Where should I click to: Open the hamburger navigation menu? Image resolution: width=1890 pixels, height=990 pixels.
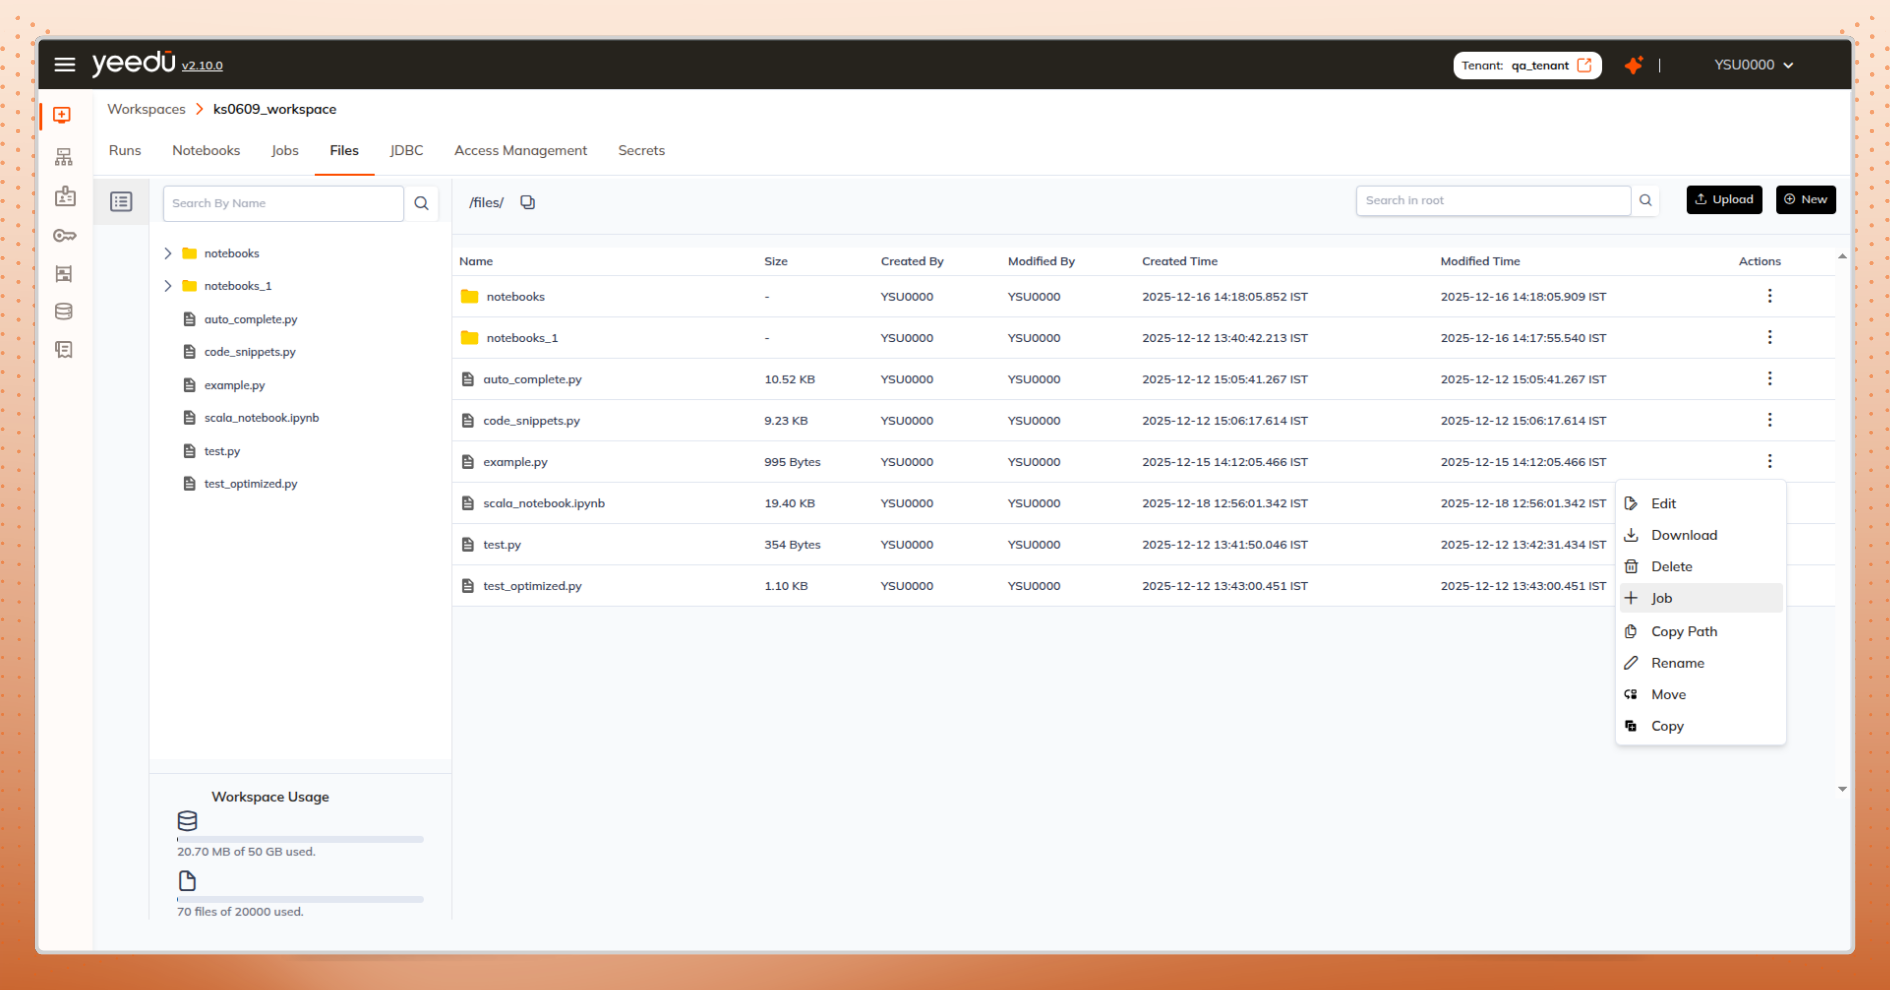[x=64, y=64]
